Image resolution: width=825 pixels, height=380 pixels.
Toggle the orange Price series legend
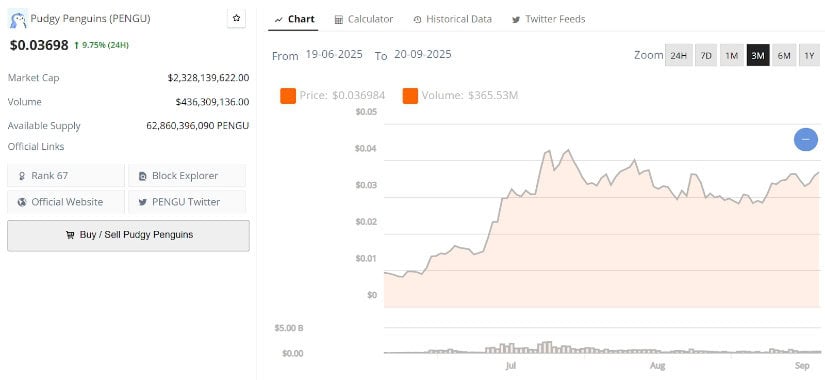(x=288, y=96)
